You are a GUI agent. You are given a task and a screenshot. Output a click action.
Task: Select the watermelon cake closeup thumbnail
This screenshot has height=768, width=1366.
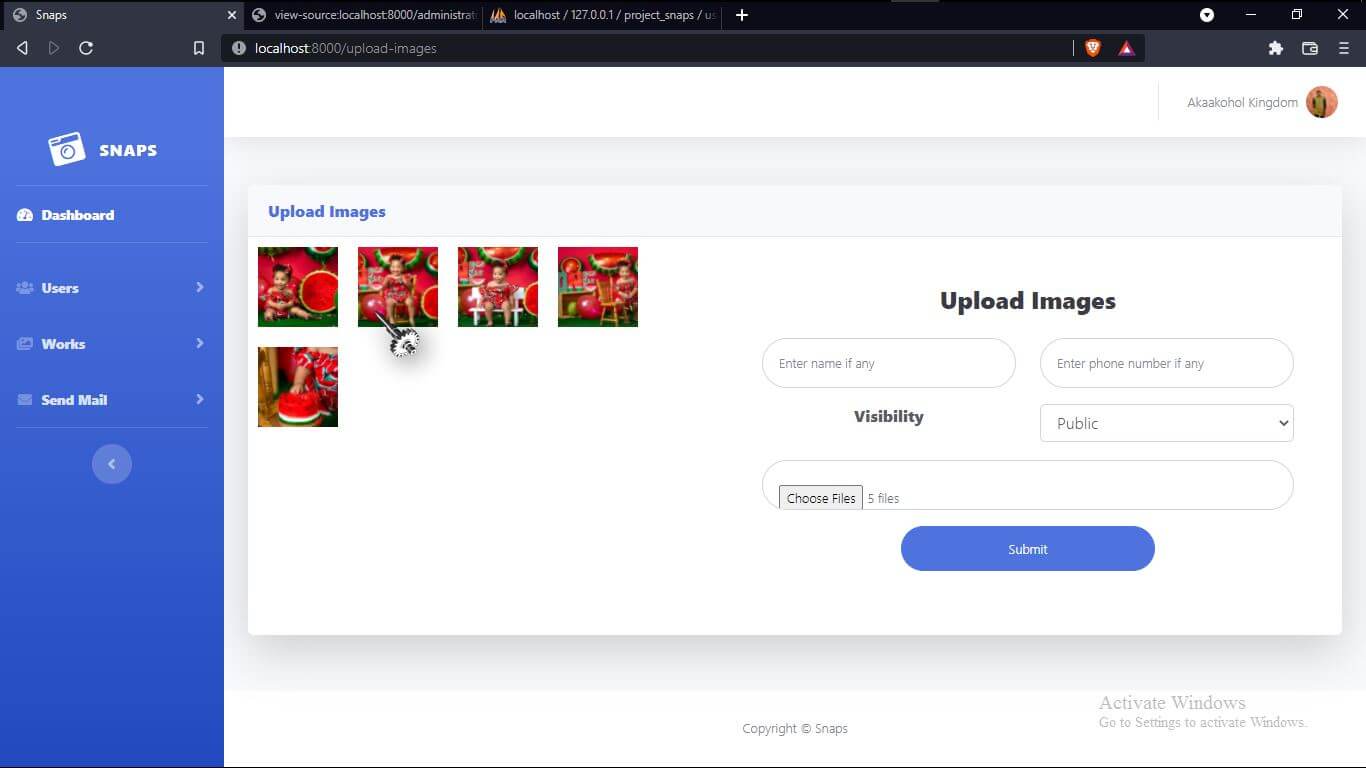(x=298, y=387)
